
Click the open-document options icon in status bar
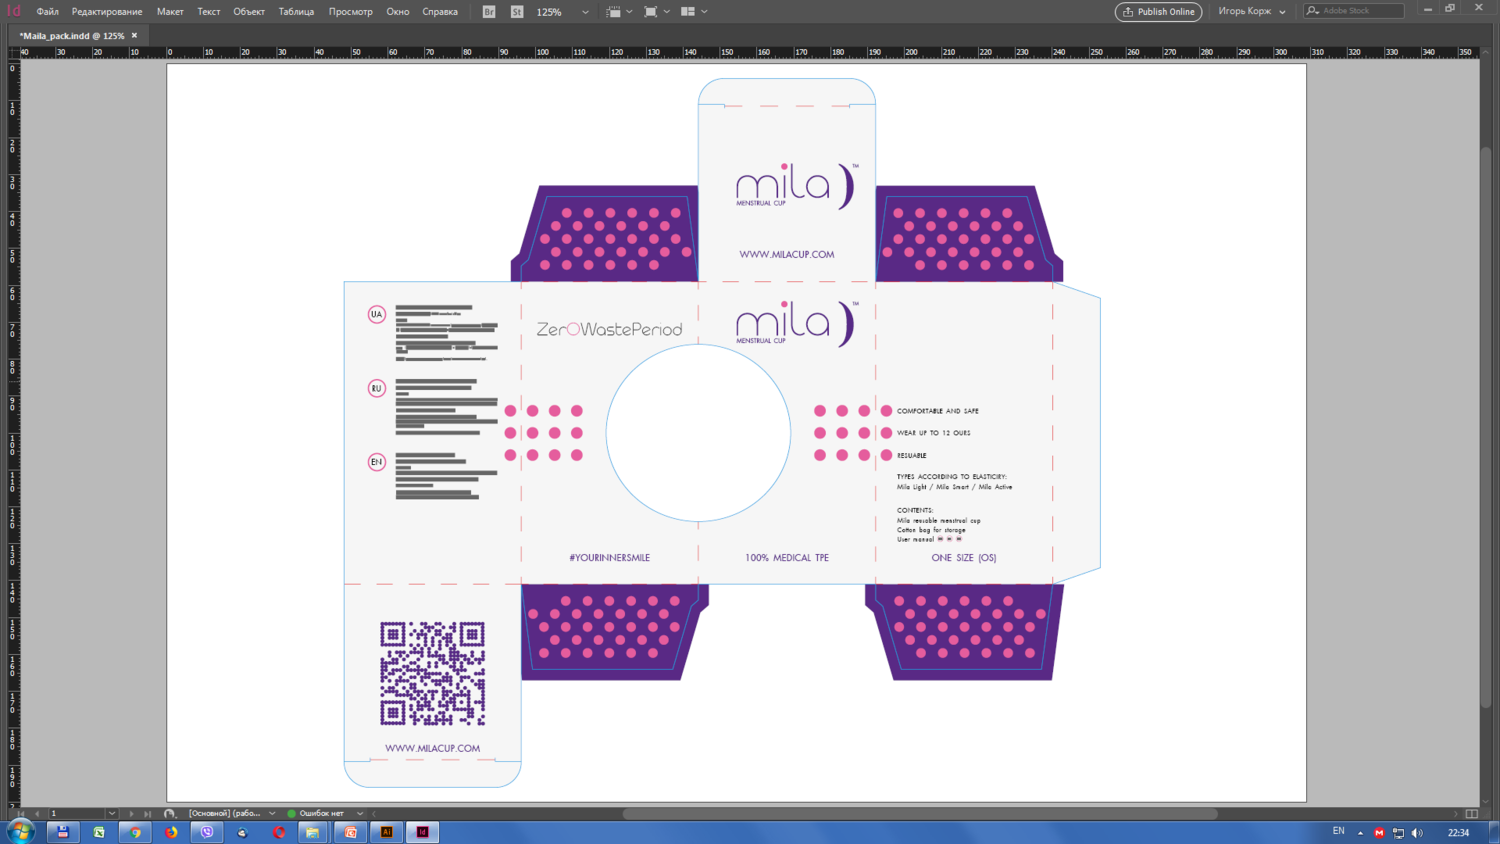click(170, 814)
